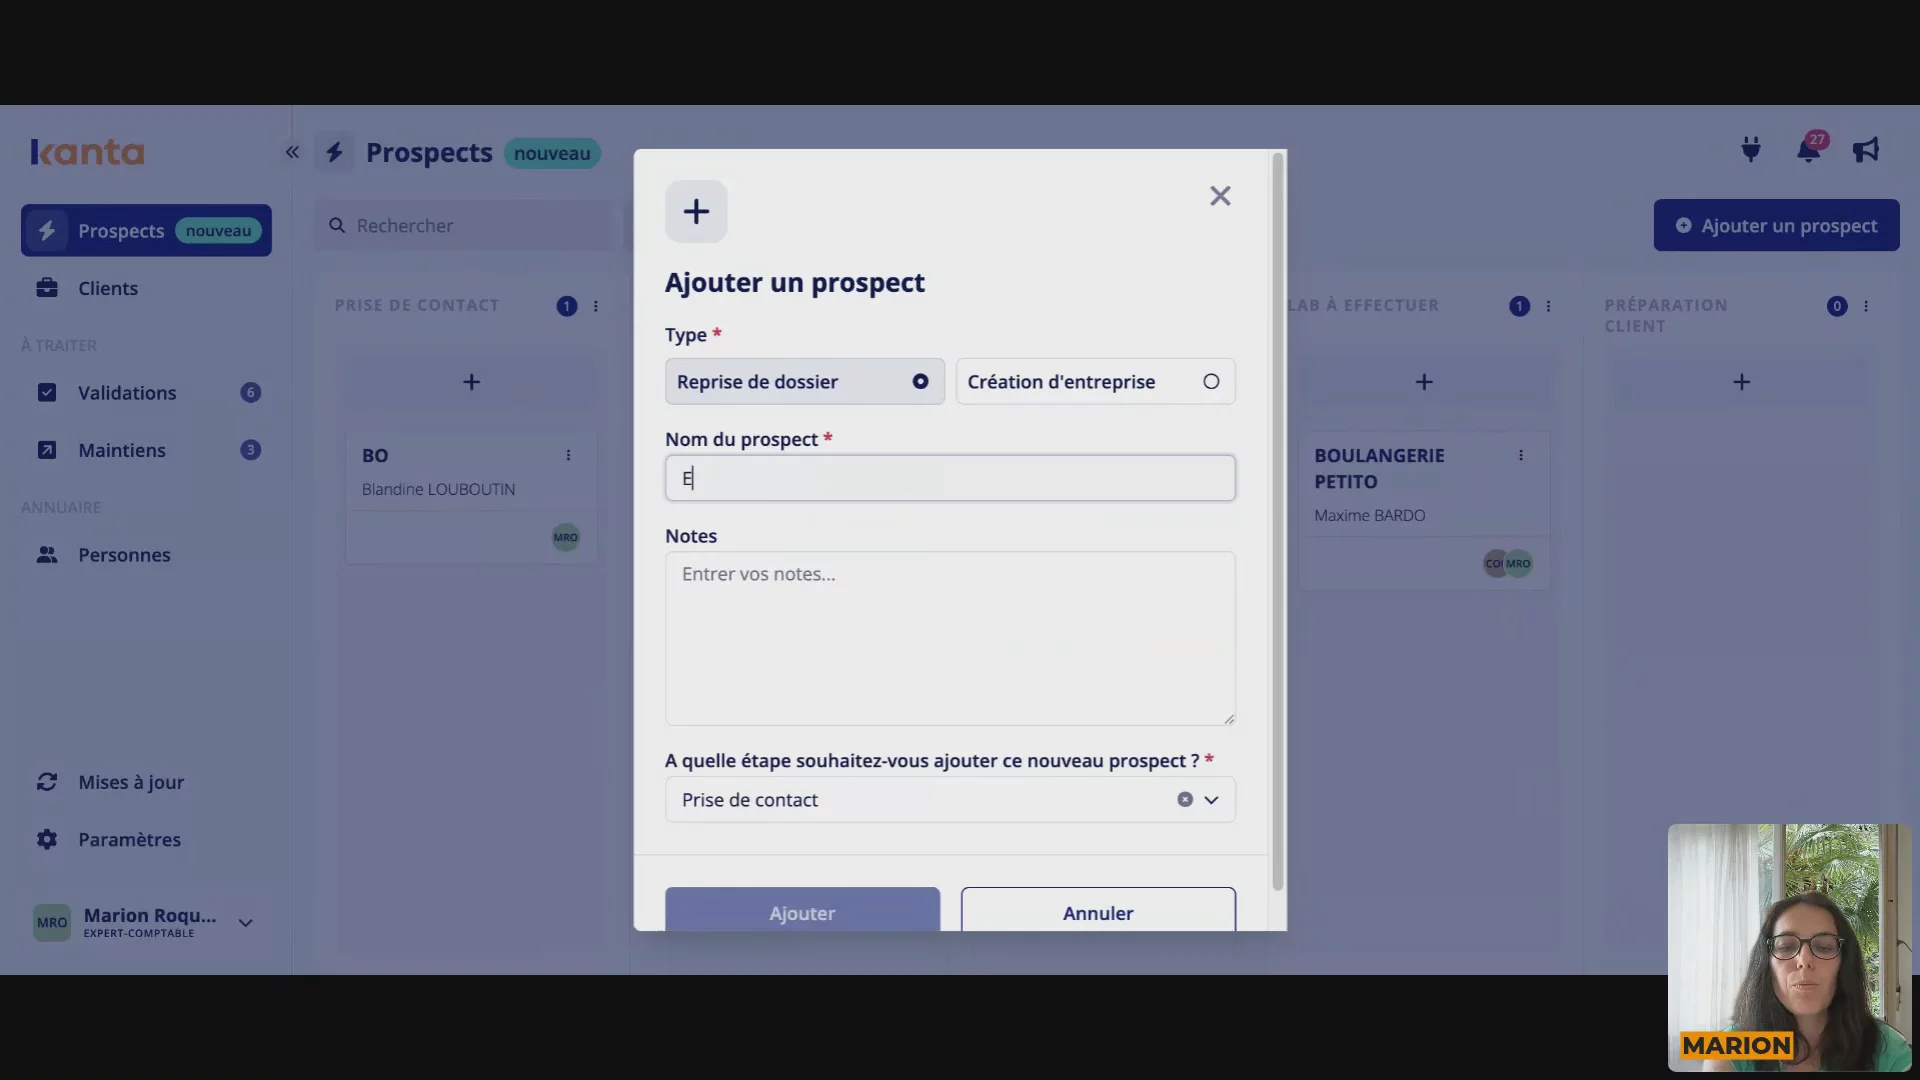1920x1080 pixels.
Task: Open LAB à effectuer column options menu
Action: coord(1548,306)
